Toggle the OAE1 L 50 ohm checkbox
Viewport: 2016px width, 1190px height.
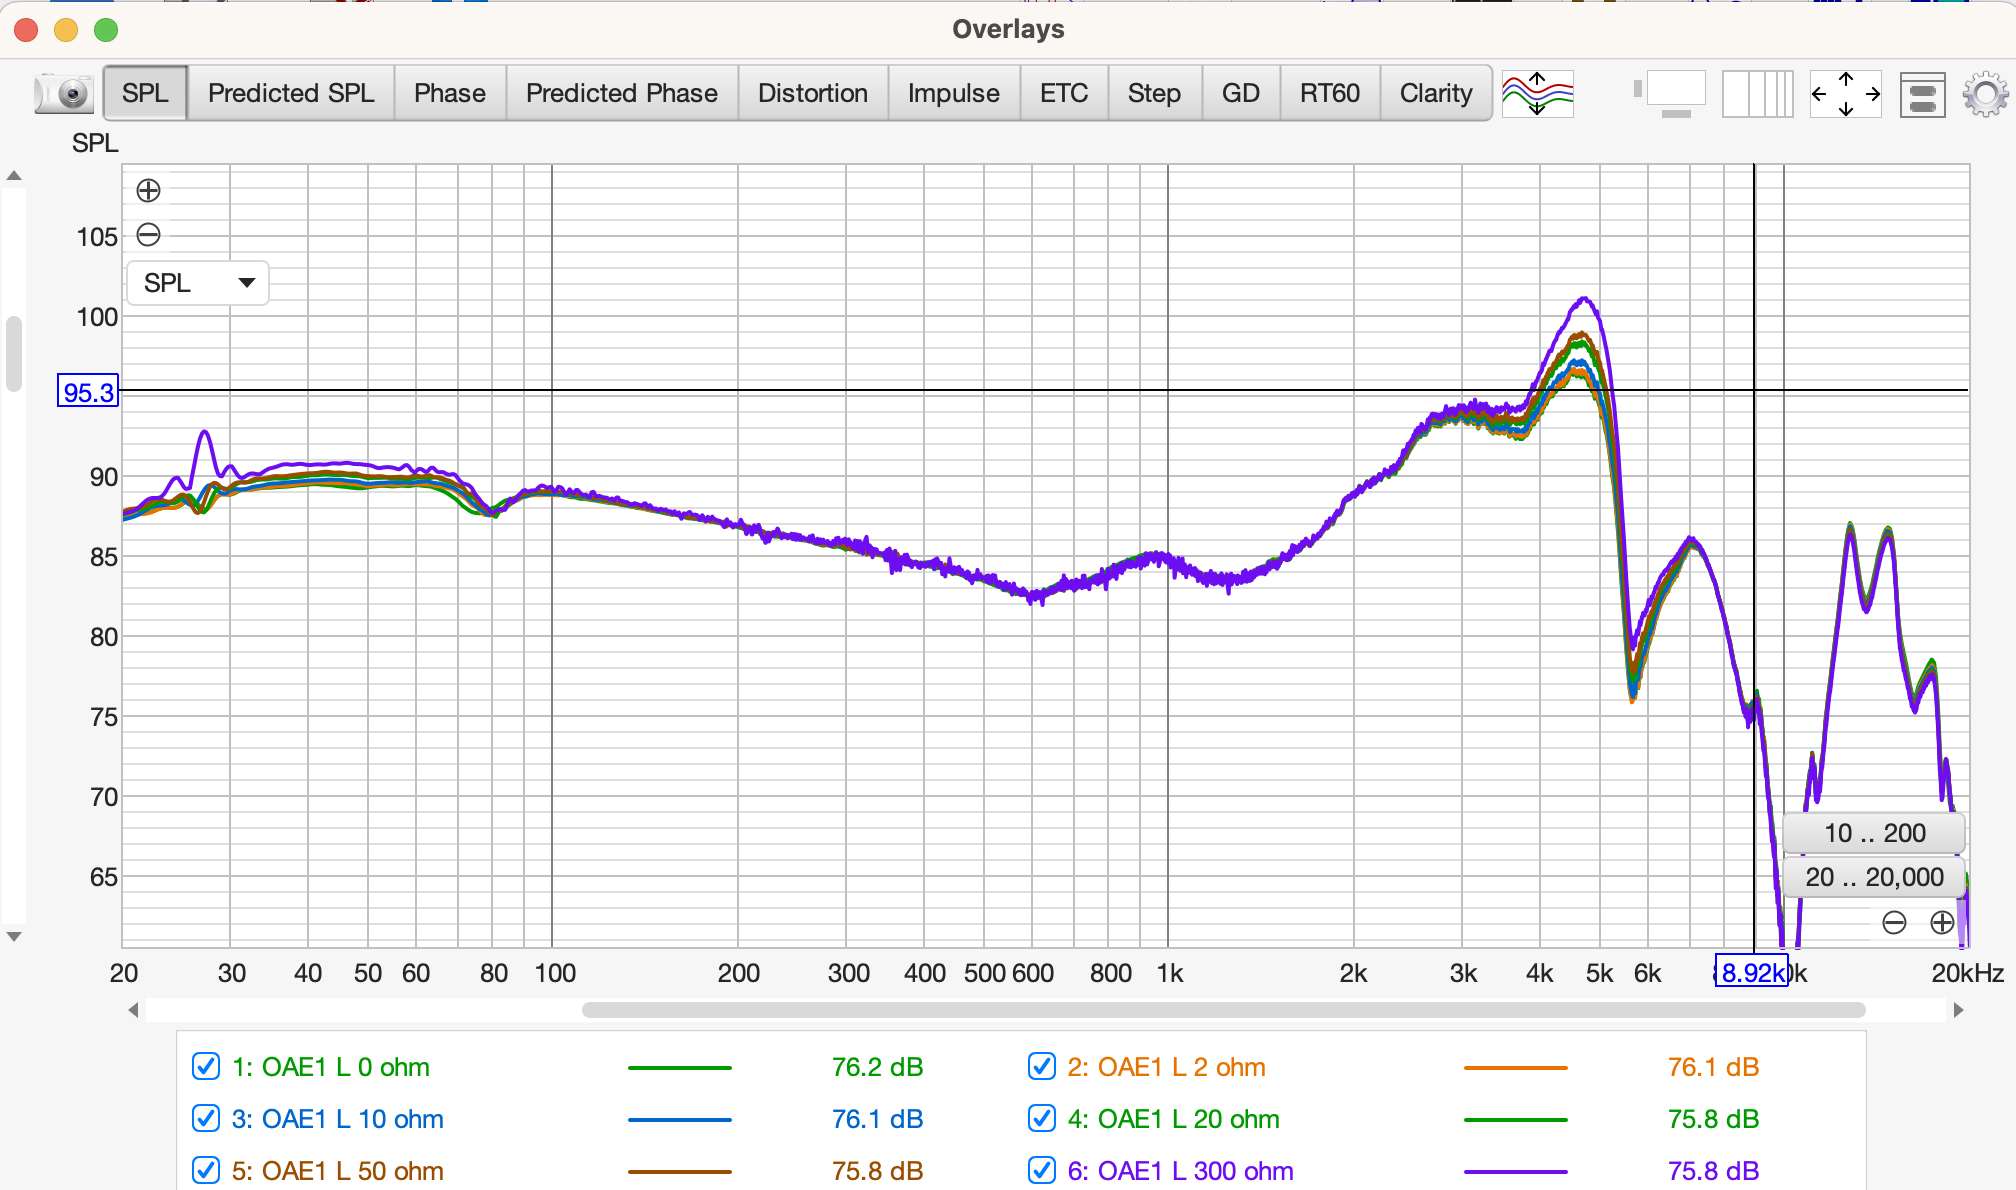[x=205, y=1170]
